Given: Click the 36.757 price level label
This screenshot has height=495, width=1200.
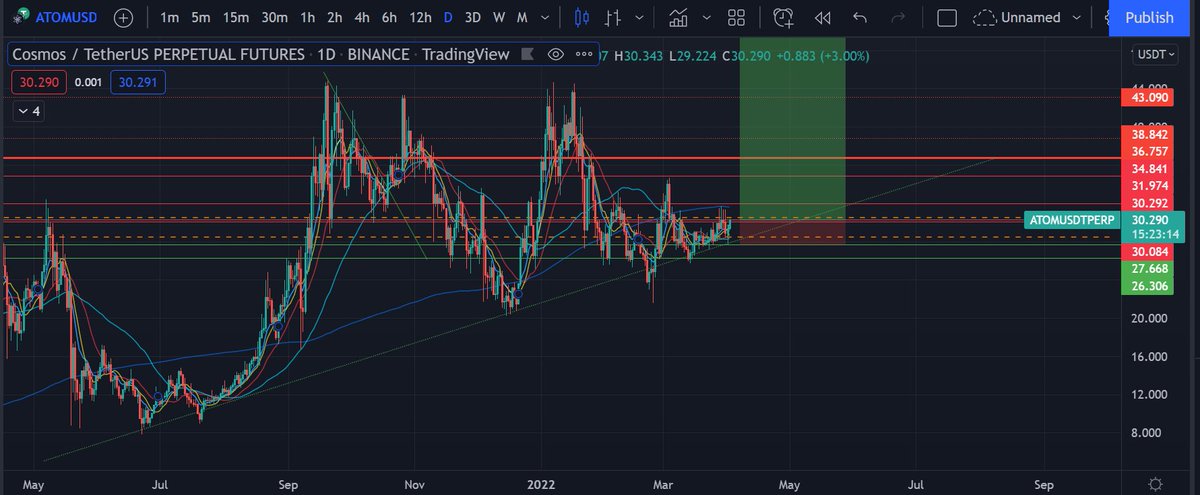Looking at the screenshot, I should pos(1150,151).
